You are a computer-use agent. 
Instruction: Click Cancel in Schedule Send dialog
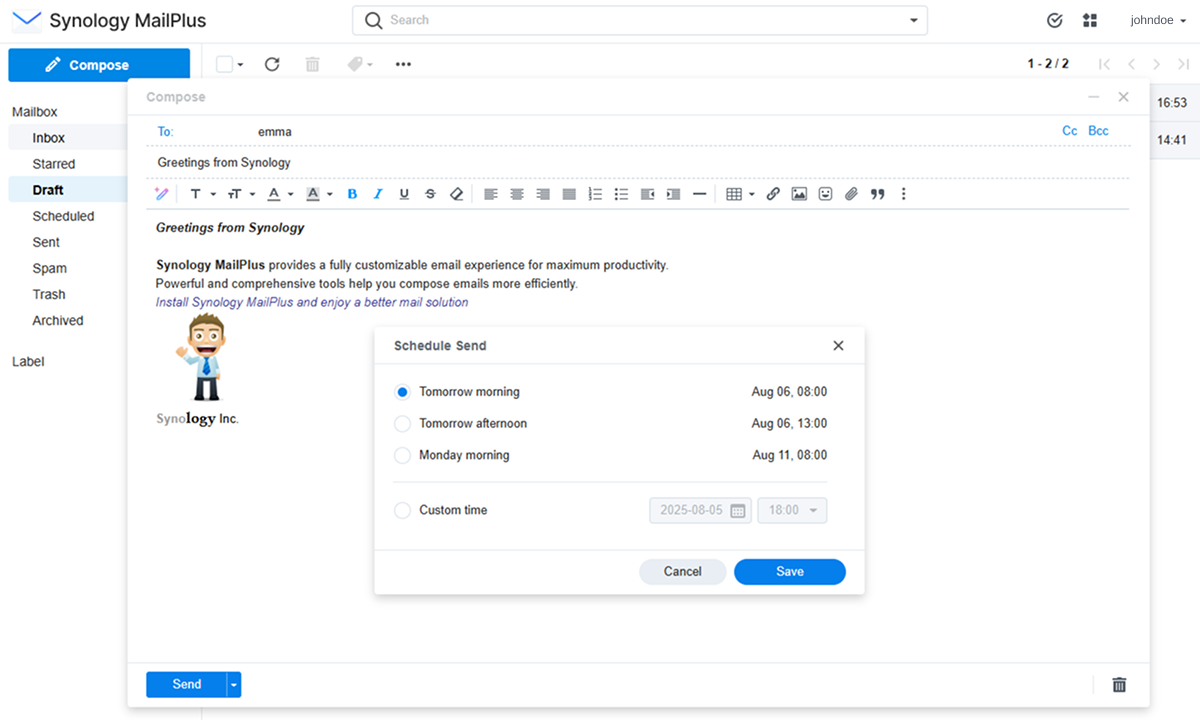[x=683, y=571]
